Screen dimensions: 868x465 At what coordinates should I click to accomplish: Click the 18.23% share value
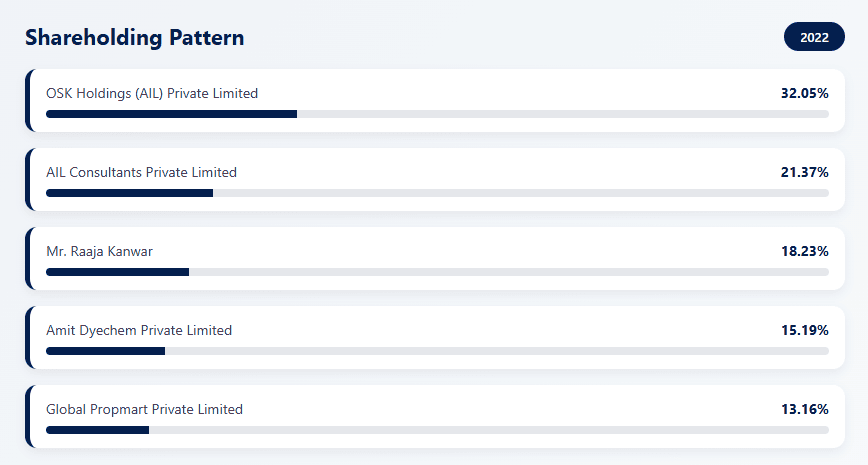pos(804,251)
